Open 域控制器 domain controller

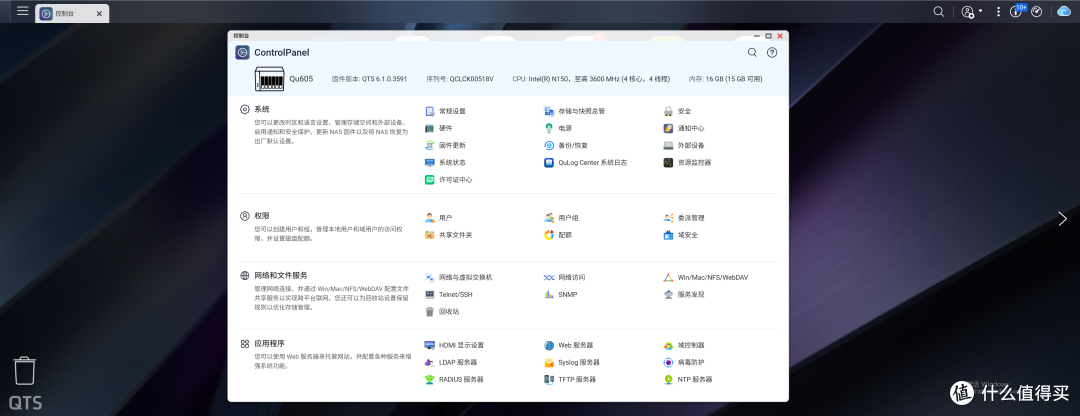coord(684,345)
